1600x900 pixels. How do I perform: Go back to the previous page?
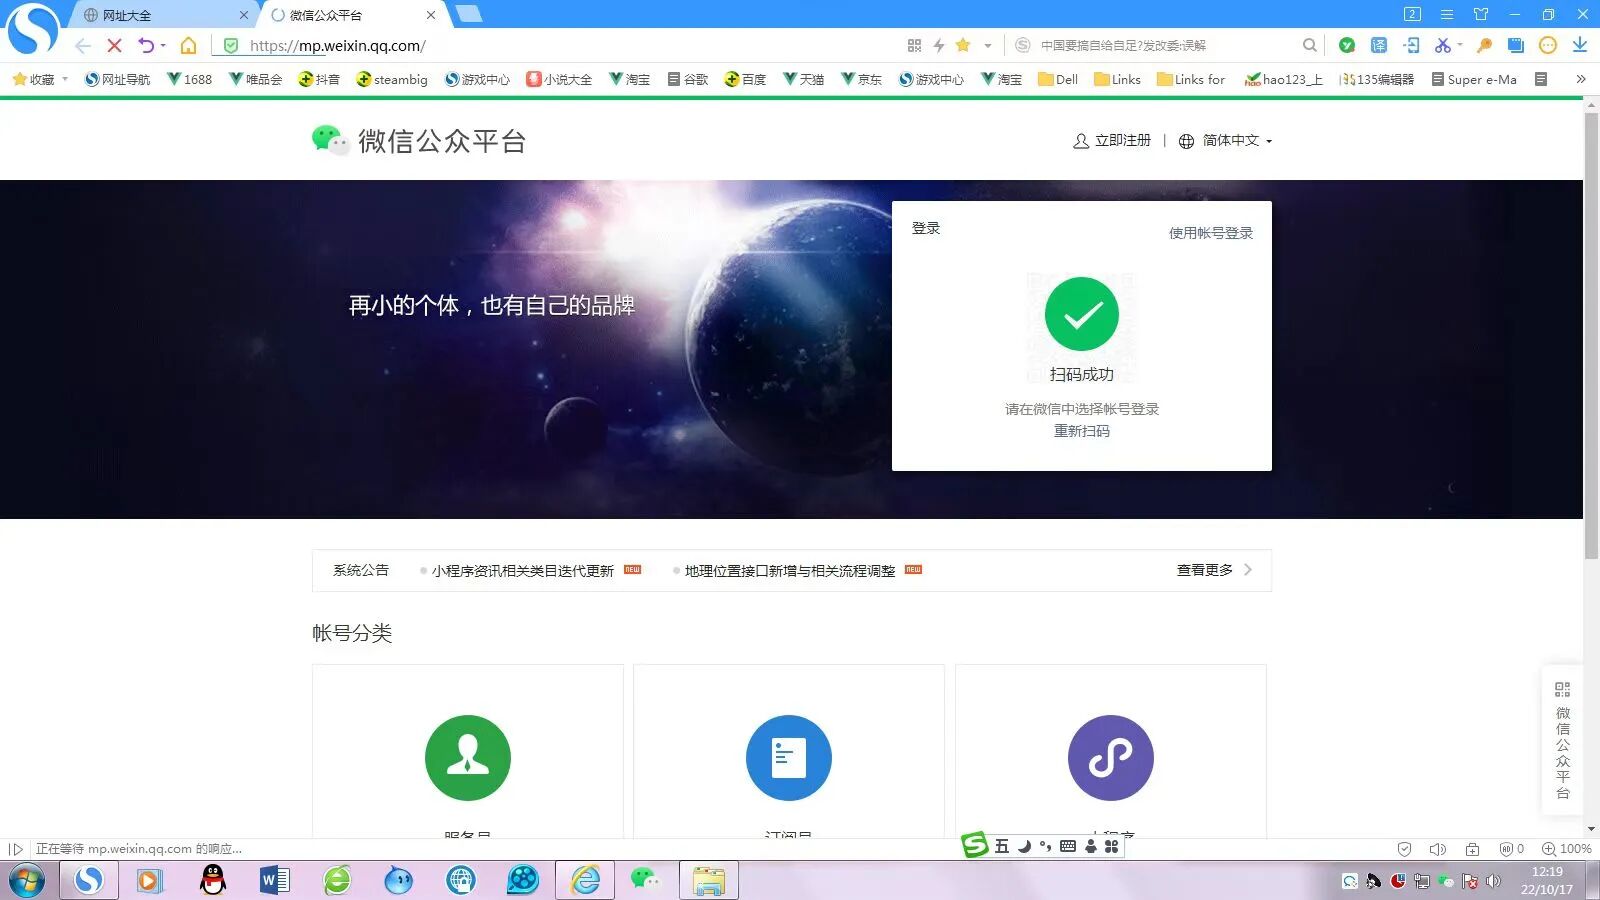(83, 45)
